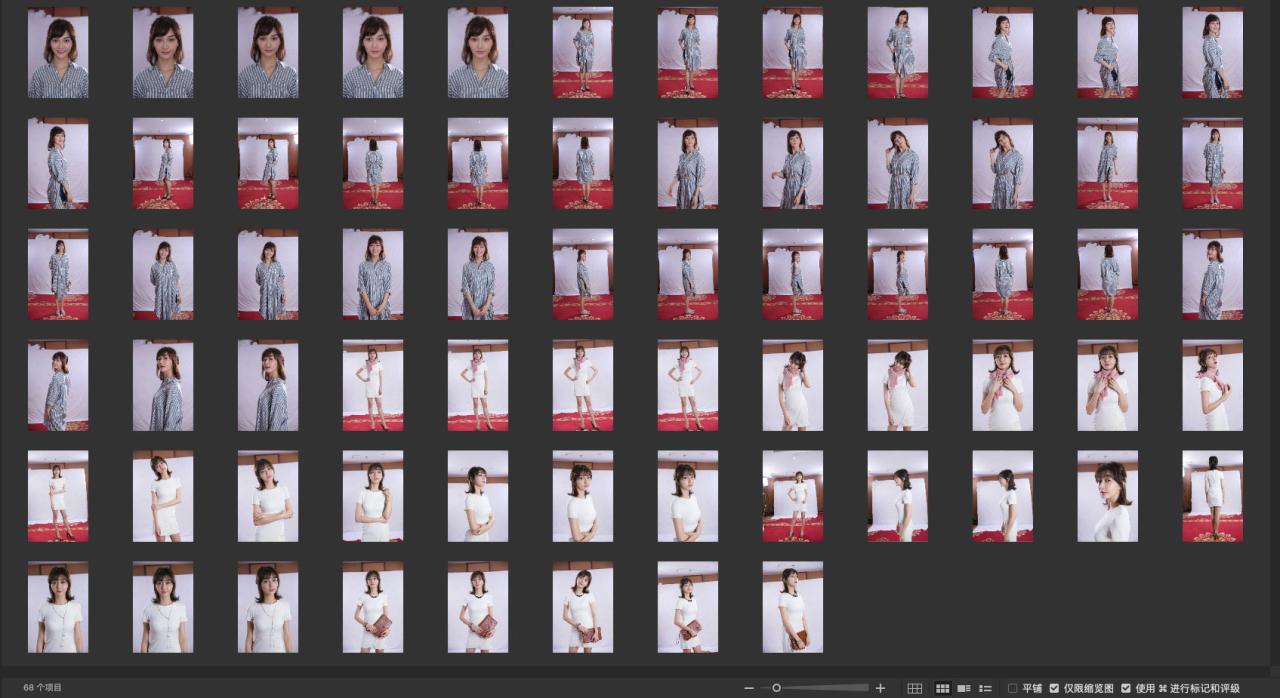
Task: Select the first thumbnail in the fifth row
Action: tap(58, 496)
